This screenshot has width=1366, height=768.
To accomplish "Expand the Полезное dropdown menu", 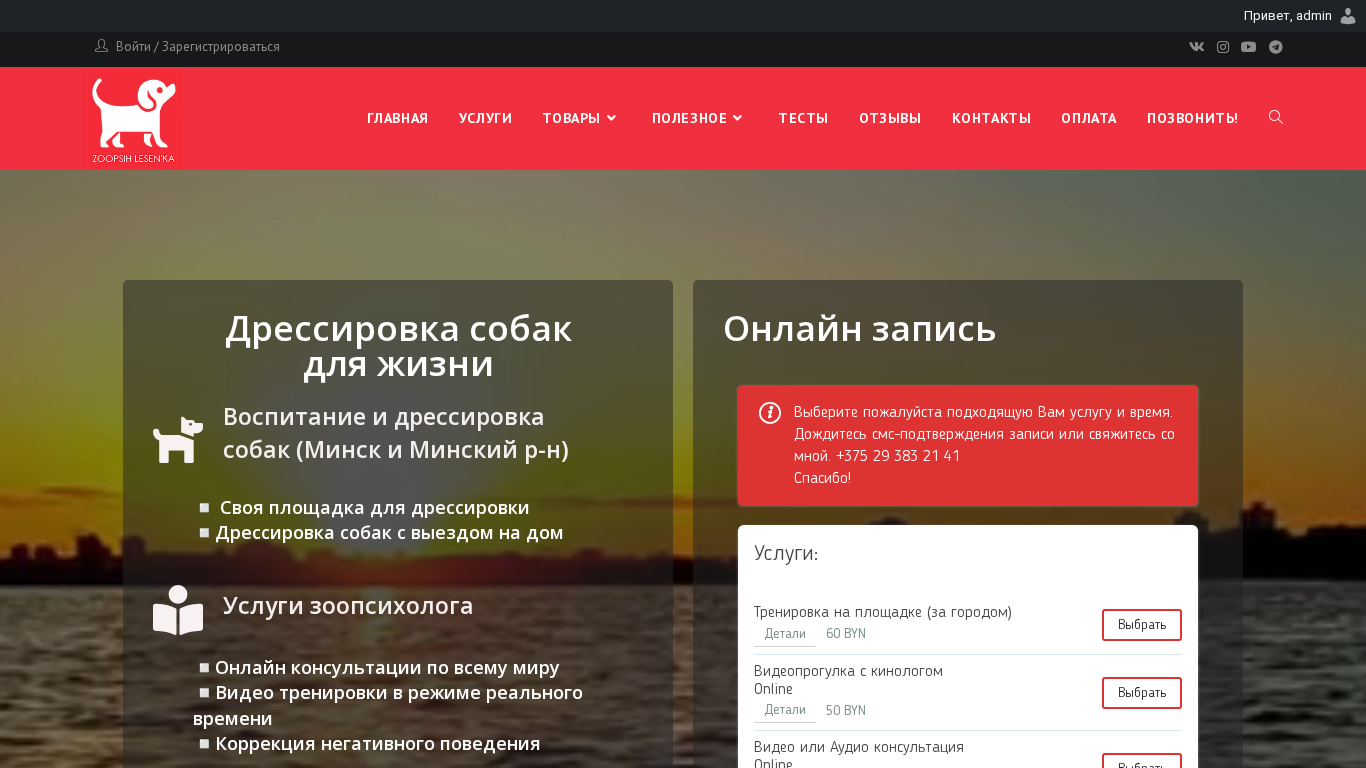I will click(698, 118).
